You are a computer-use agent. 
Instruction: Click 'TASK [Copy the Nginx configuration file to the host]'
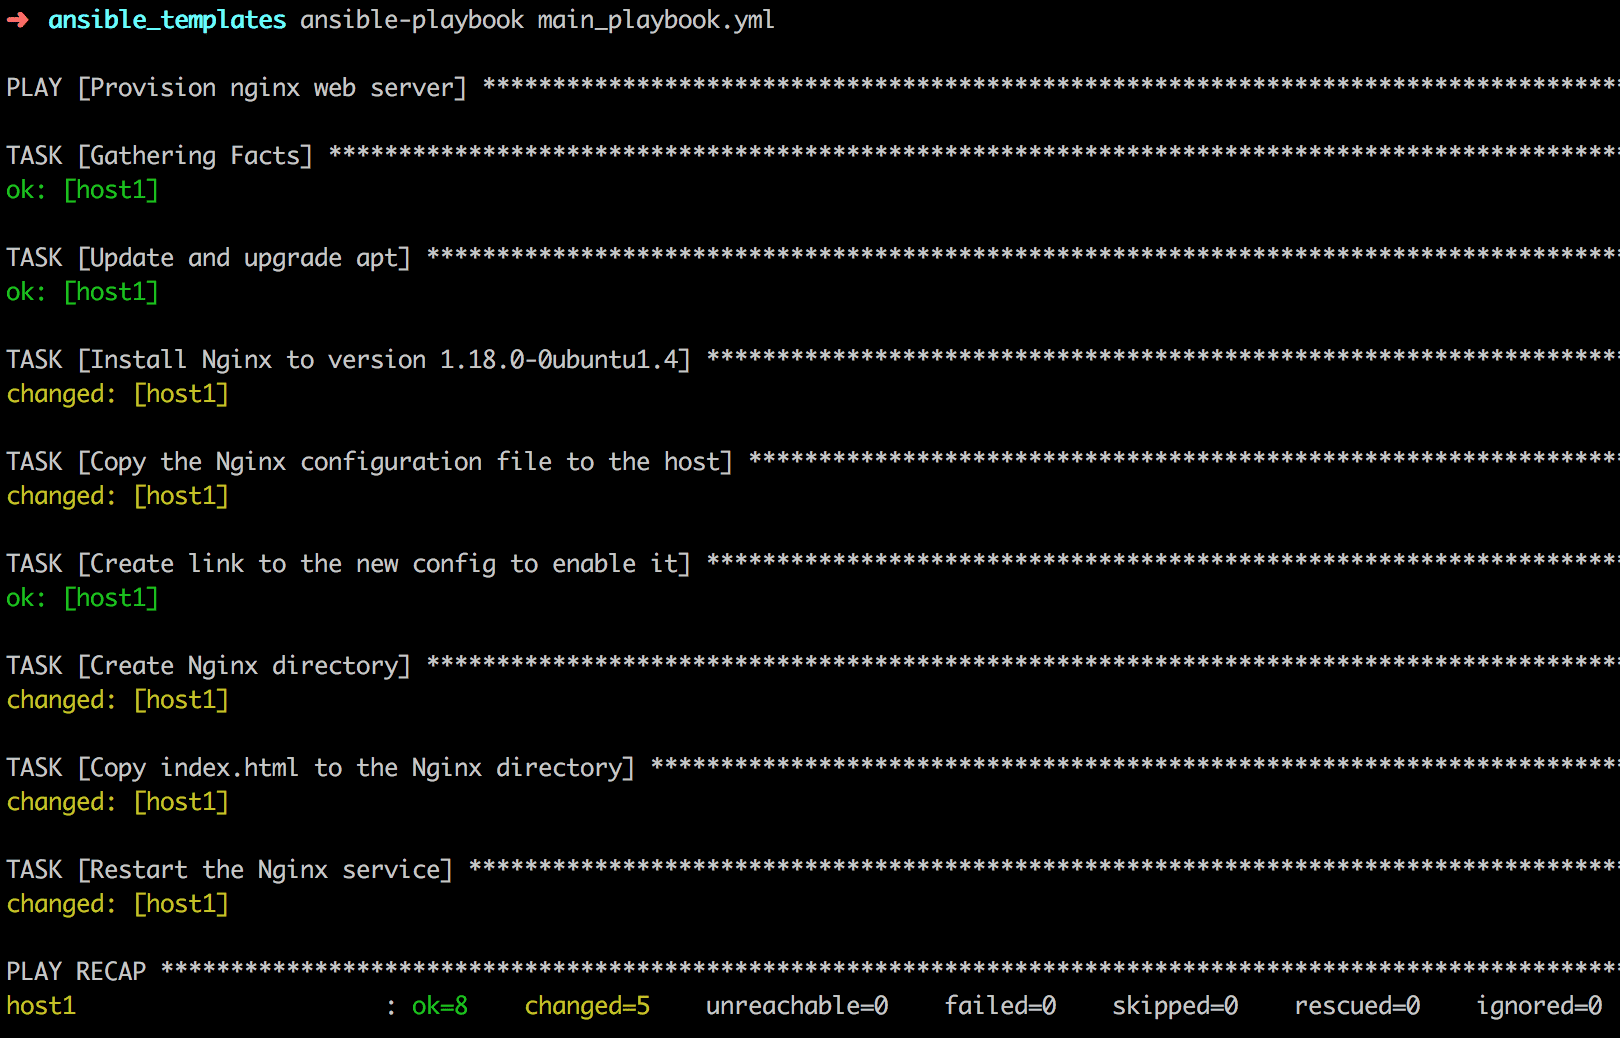point(369,462)
